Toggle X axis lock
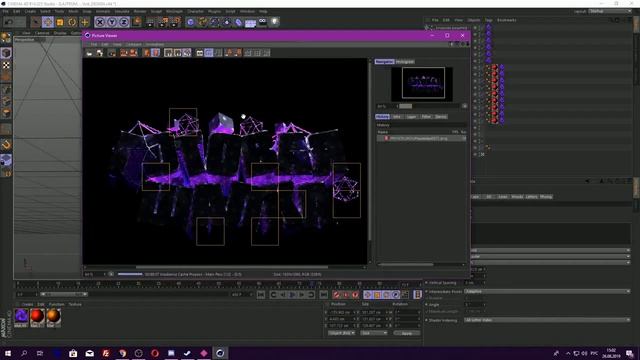This screenshot has width=640, height=360. click(x=100, y=22)
